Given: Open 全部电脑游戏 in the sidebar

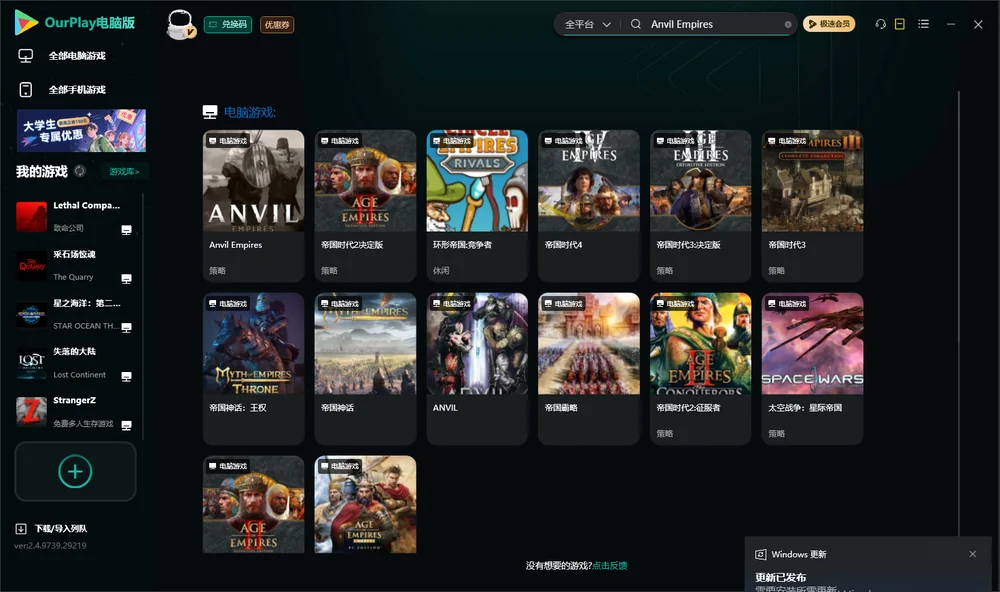Looking at the screenshot, I should 77,56.
